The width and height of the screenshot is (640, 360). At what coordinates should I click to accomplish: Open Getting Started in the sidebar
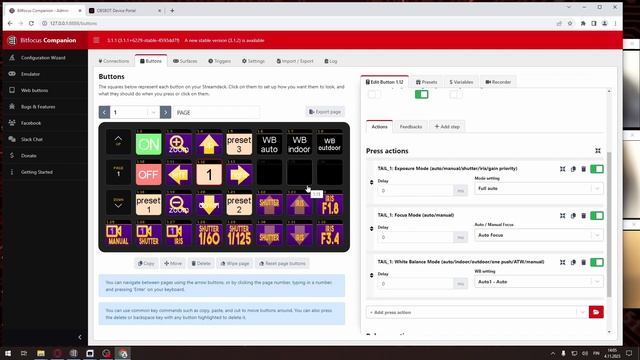pyautogui.click(x=37, y=172)
